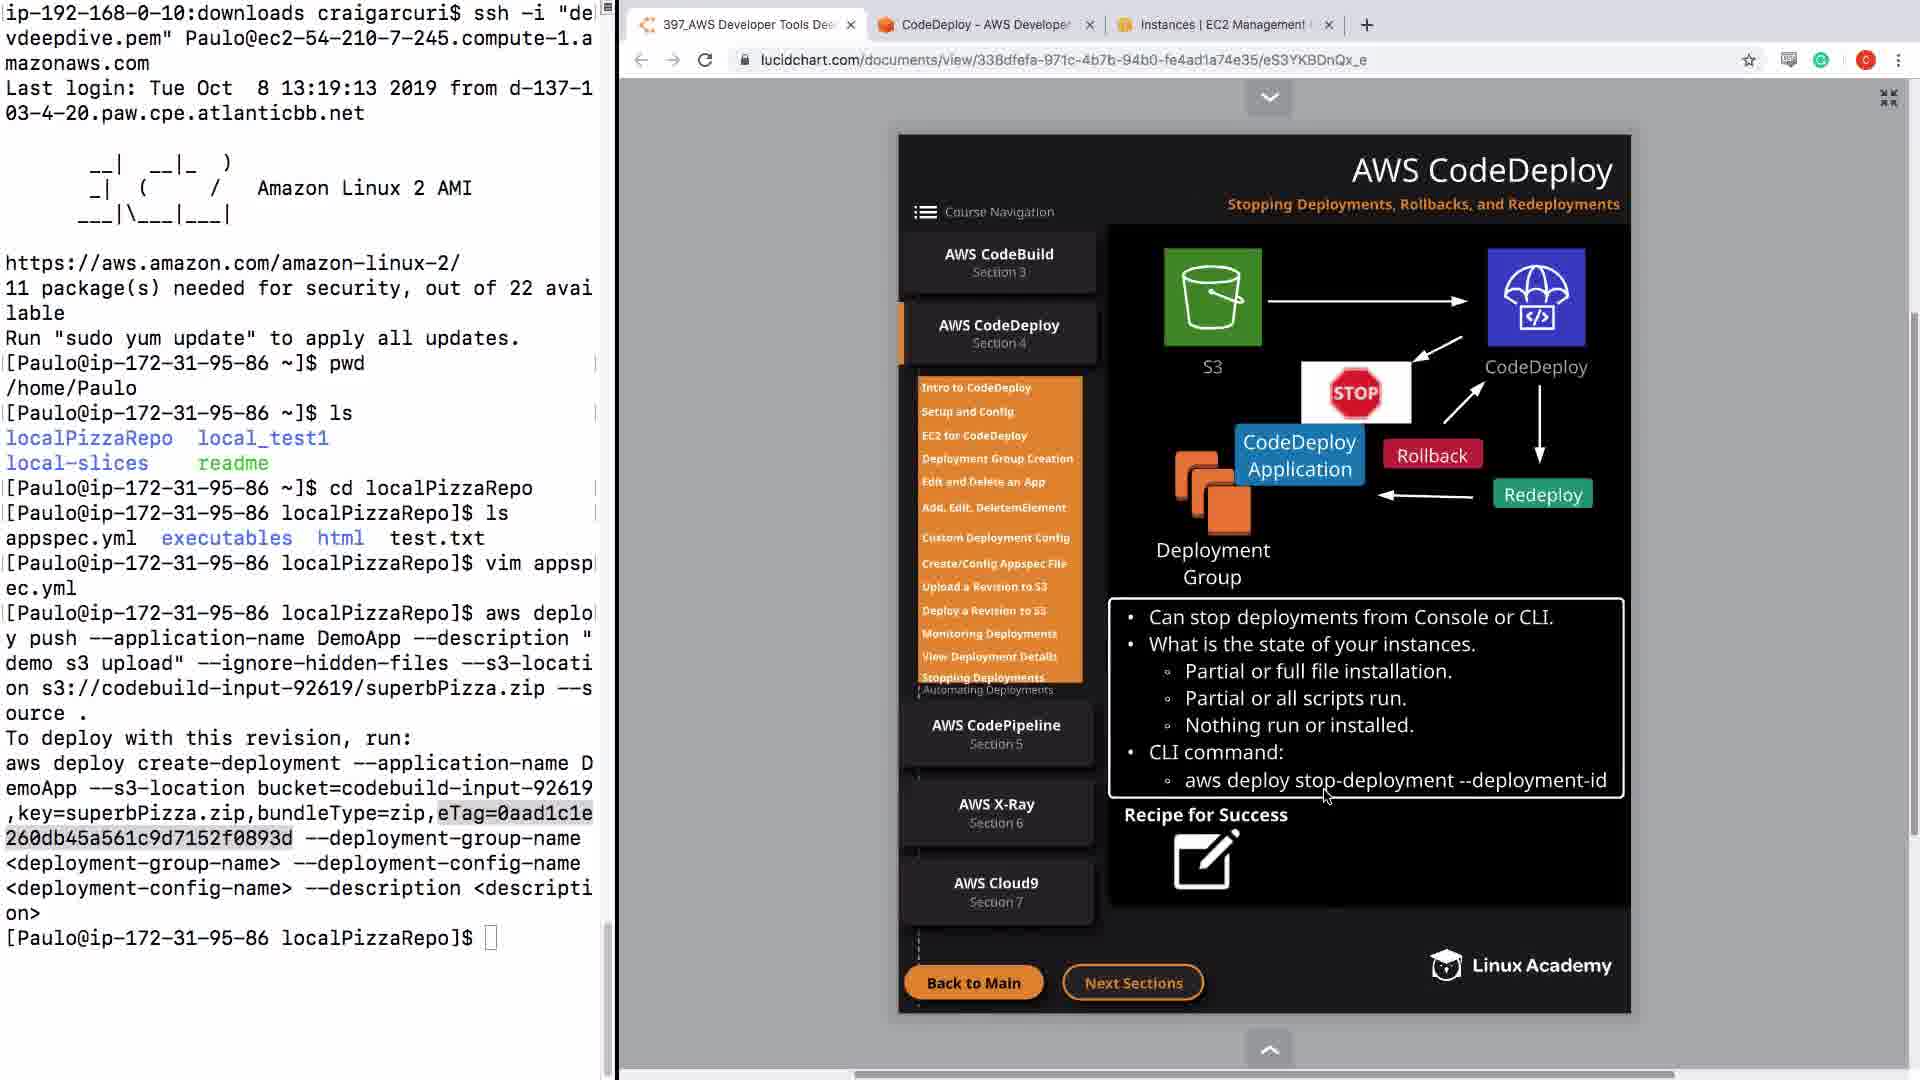1920x1080 pixels.
Task: Select the red Rollback label
Action: click(x=1432, y=456)
